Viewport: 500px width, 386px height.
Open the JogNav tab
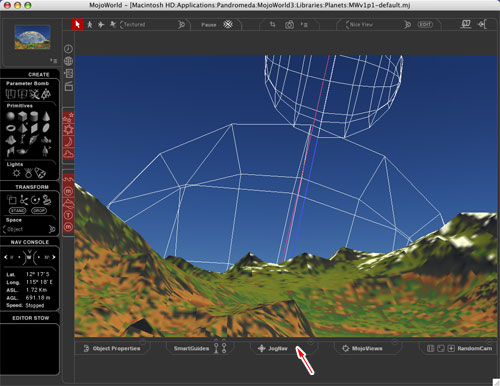tap(273, 349)
